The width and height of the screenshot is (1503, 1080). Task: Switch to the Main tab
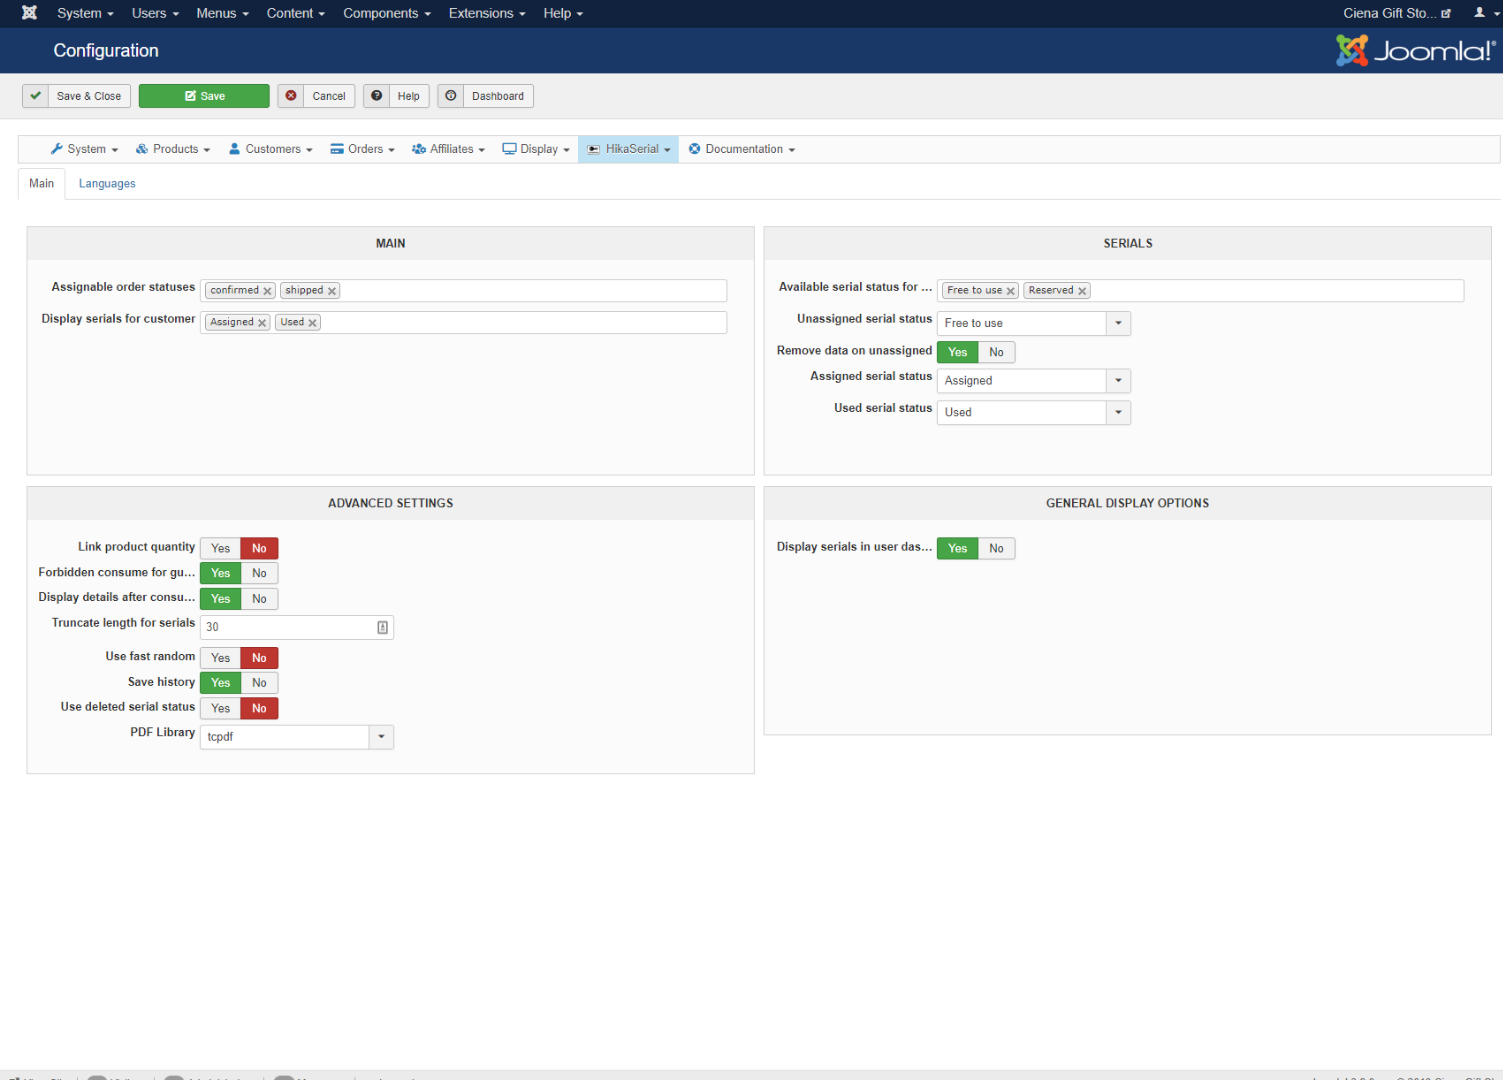pos(42,184)
